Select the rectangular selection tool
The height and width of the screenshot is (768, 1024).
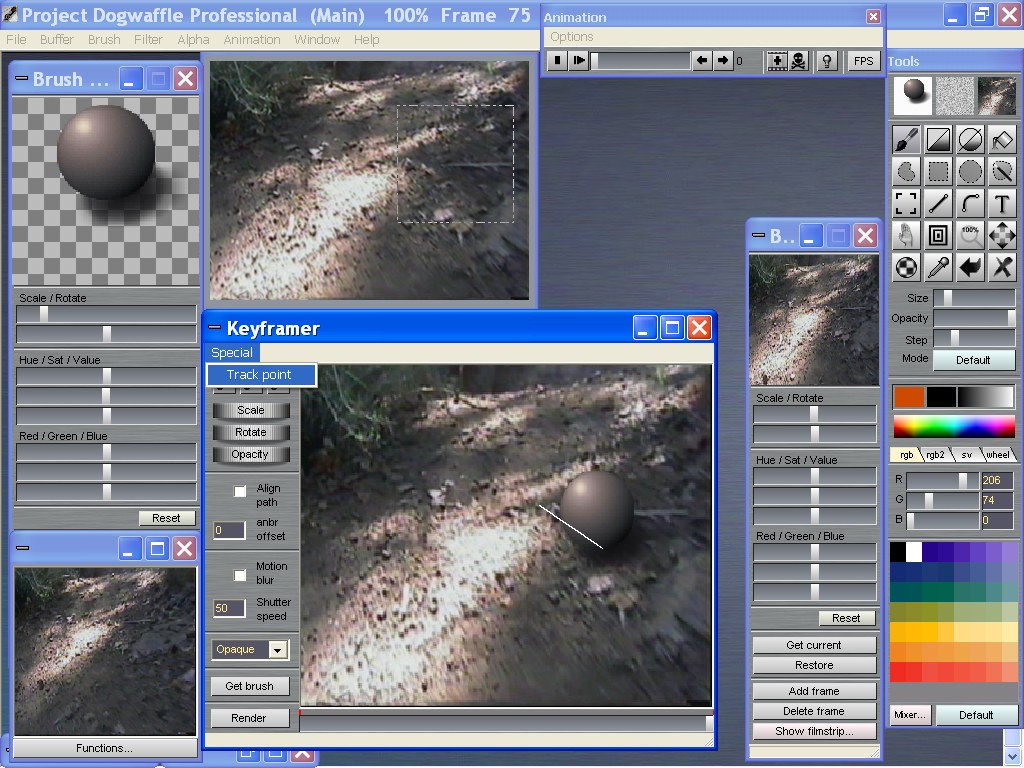click(938, 172)
